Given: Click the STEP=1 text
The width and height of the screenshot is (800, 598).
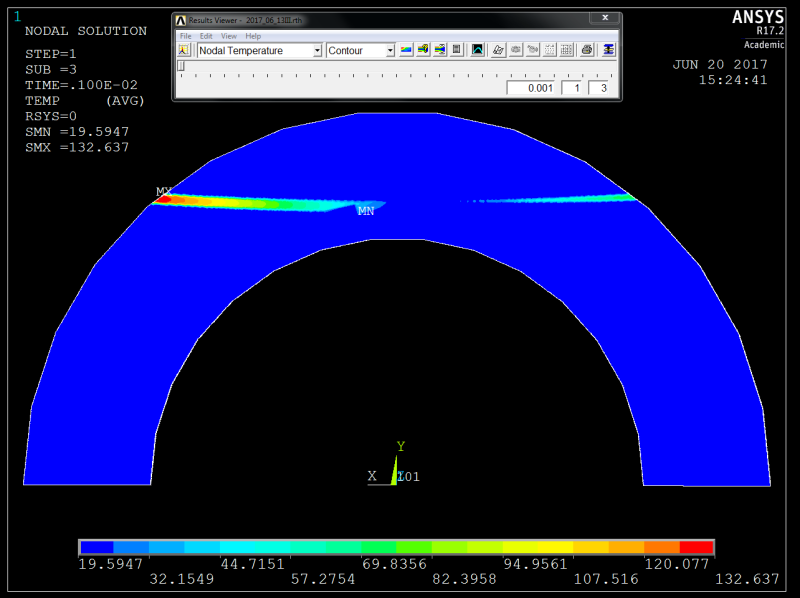Looking at the screenshot, I should click(x=51, y=54).
